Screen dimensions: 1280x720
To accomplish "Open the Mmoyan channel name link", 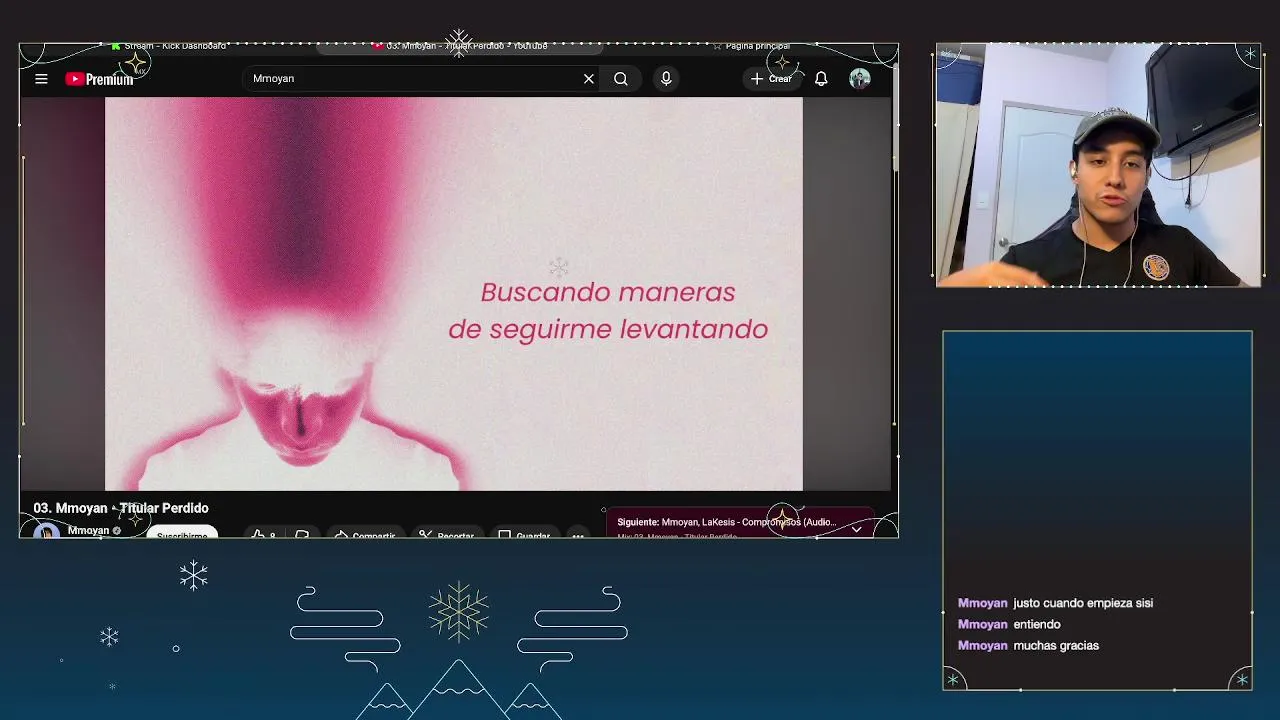I will [89, 531].
